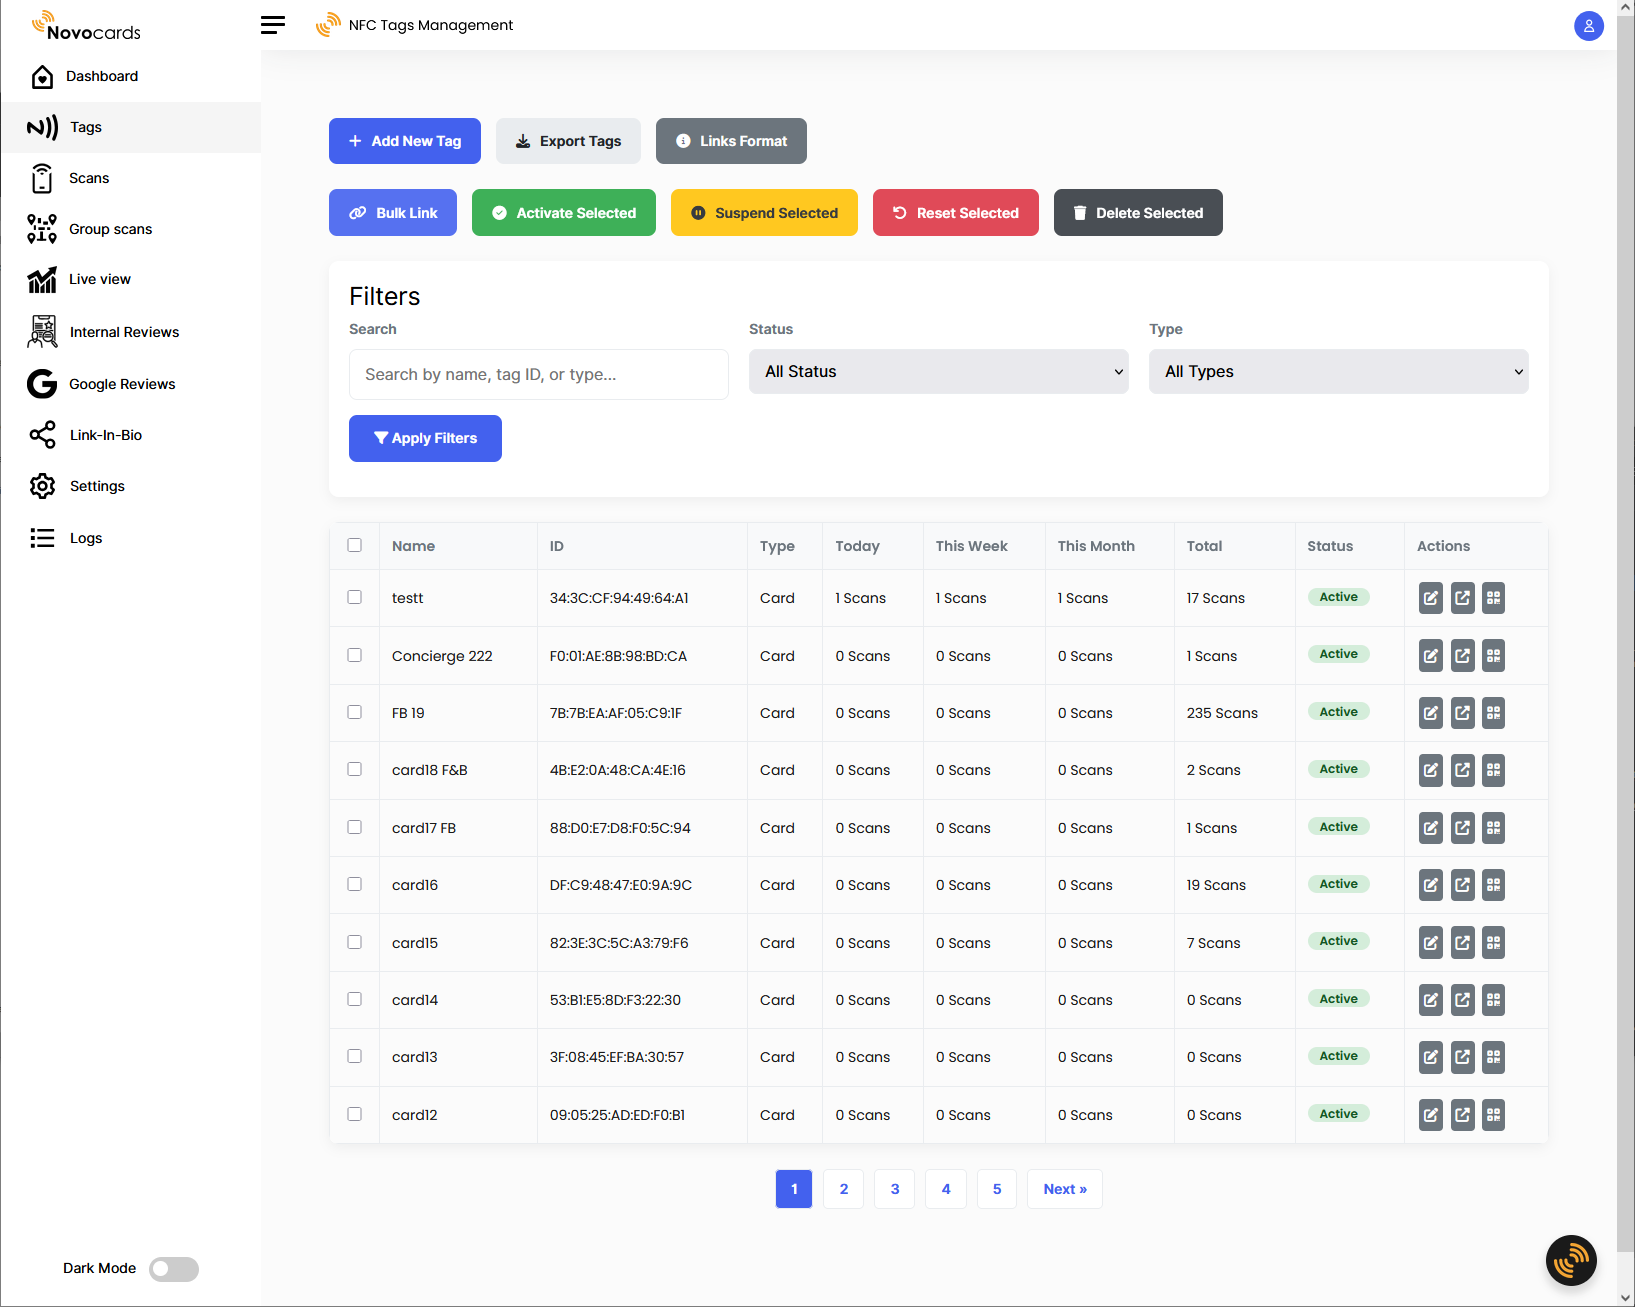Edit the card16 tag
Image resolution: width=1635 pixels, height=1307 pixels.
pyautogui.click(x=1430, y=885)
